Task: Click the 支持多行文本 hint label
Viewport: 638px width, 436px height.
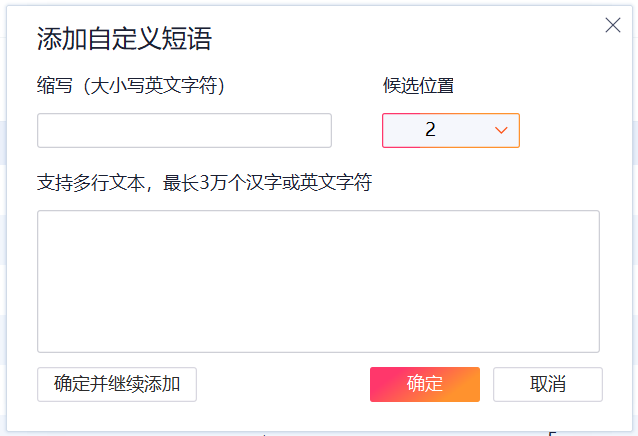Action: point(205,183)
